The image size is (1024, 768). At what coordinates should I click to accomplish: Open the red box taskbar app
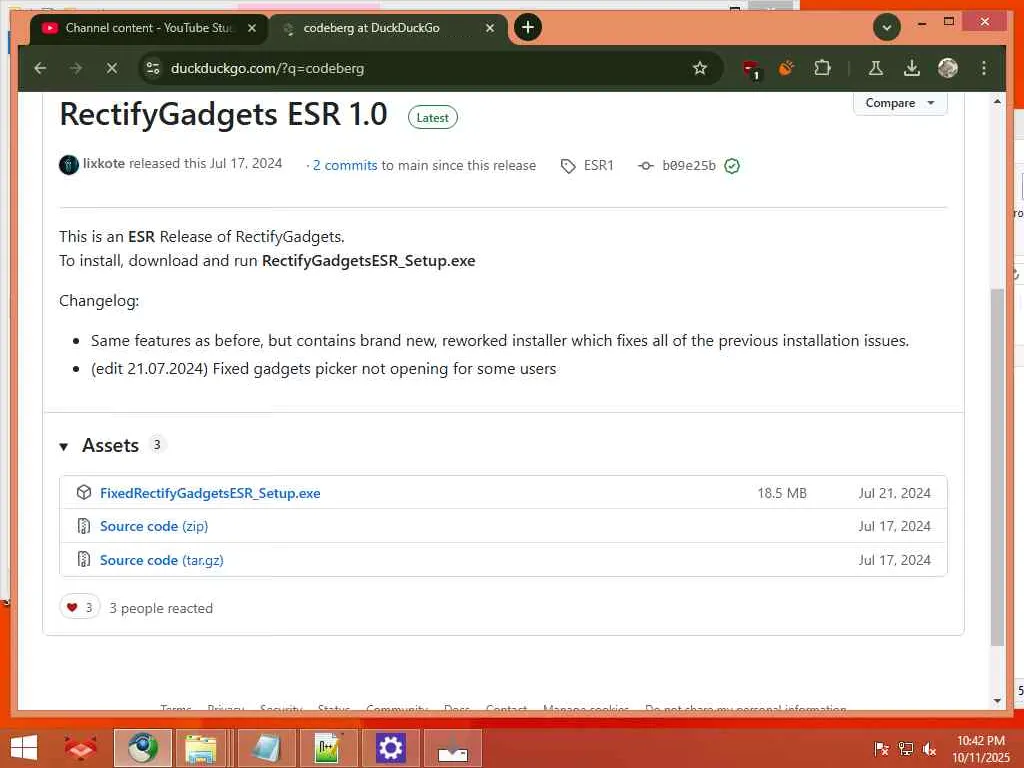81,748
